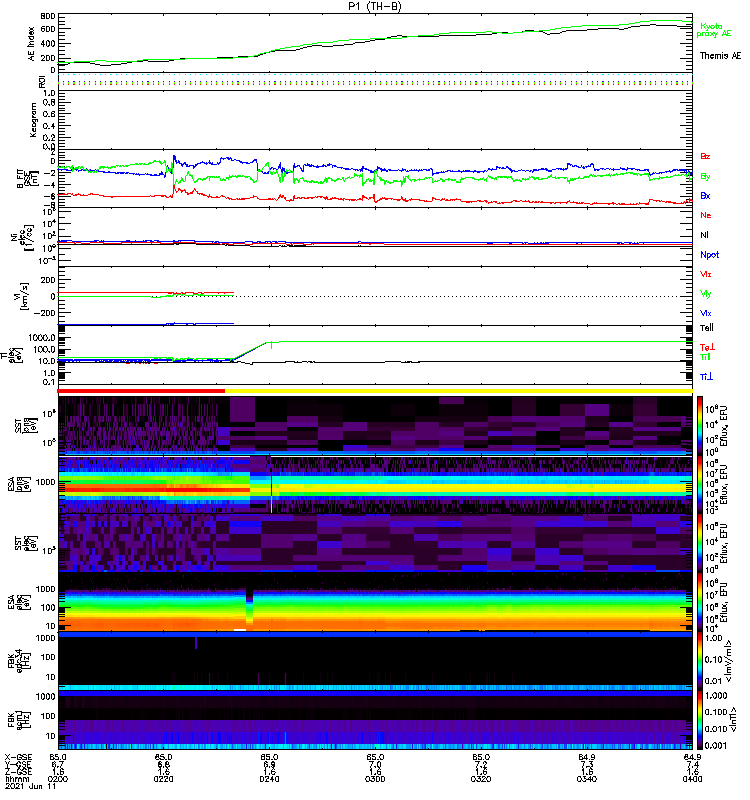Select the 0200 time tick label
Screen dimensions: 750x800
57,779
